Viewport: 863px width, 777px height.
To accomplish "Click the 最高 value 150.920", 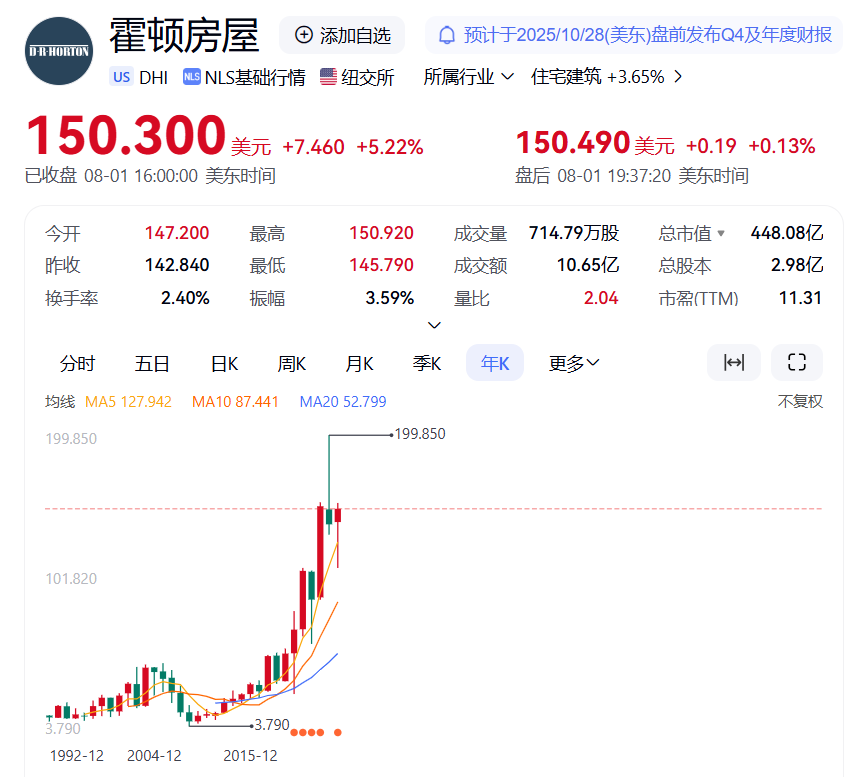I will coord(381,233).
